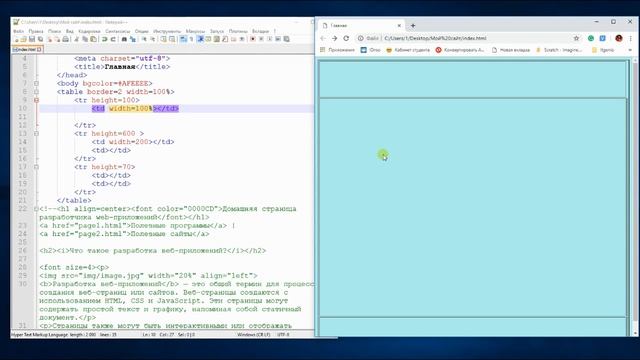Click the Save All toolbar icon

point(40,39)
